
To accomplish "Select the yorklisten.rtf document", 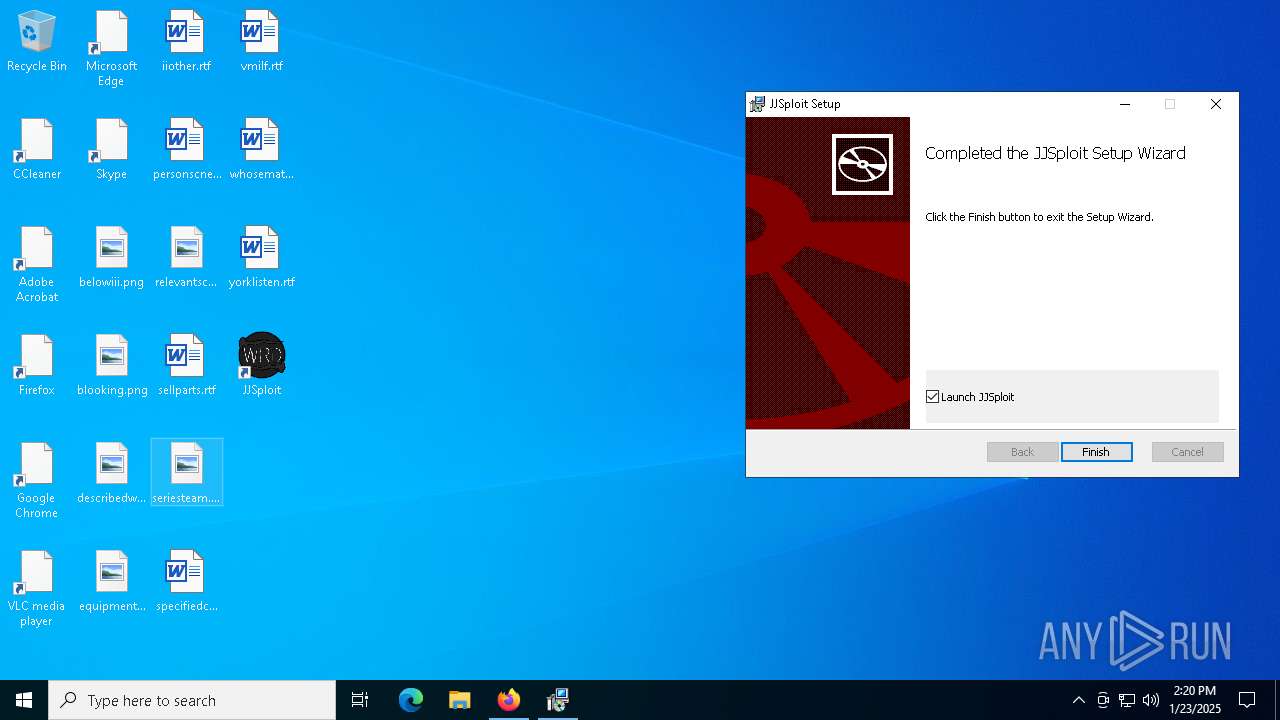I will point(261,258).
